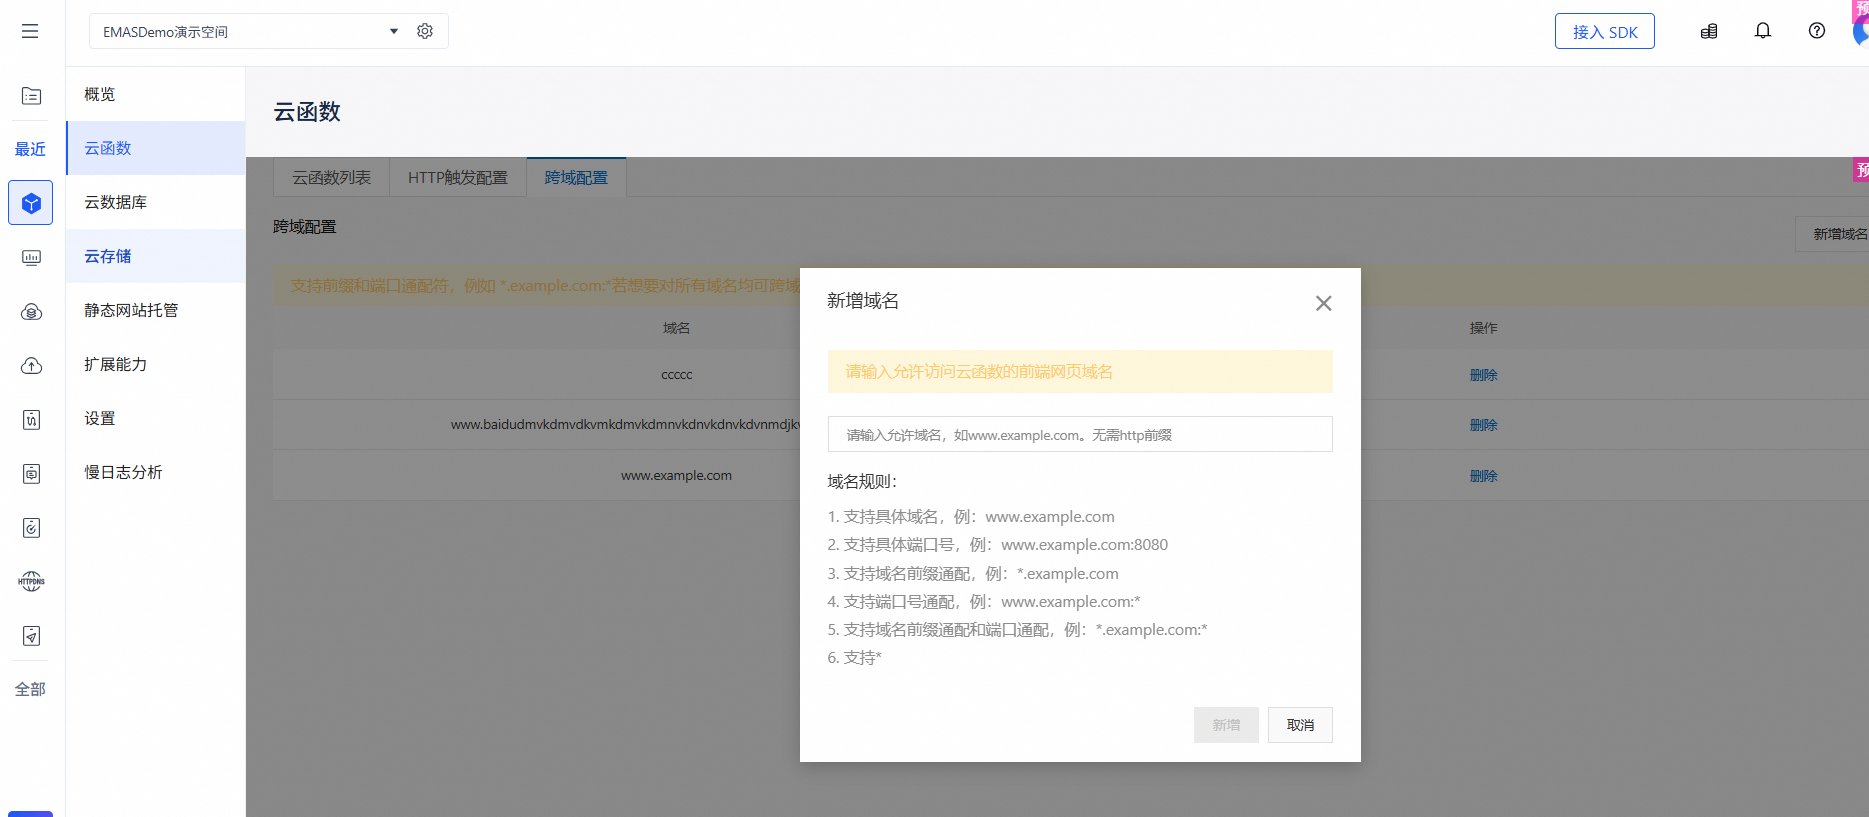Go to 概览 in side menu

coord(156,94)
